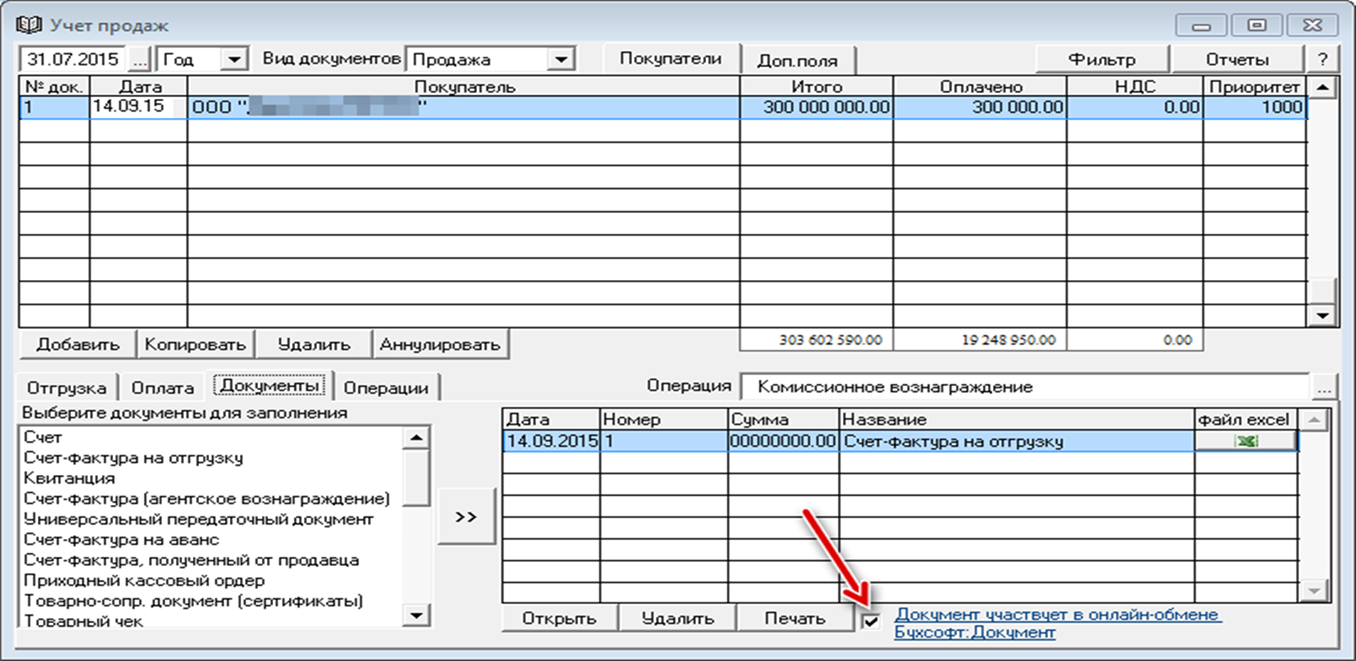Screen dimensions: 1356x661
Task: Click the НДС column header
Action: pyautogui.click(x=1135, y=87)
